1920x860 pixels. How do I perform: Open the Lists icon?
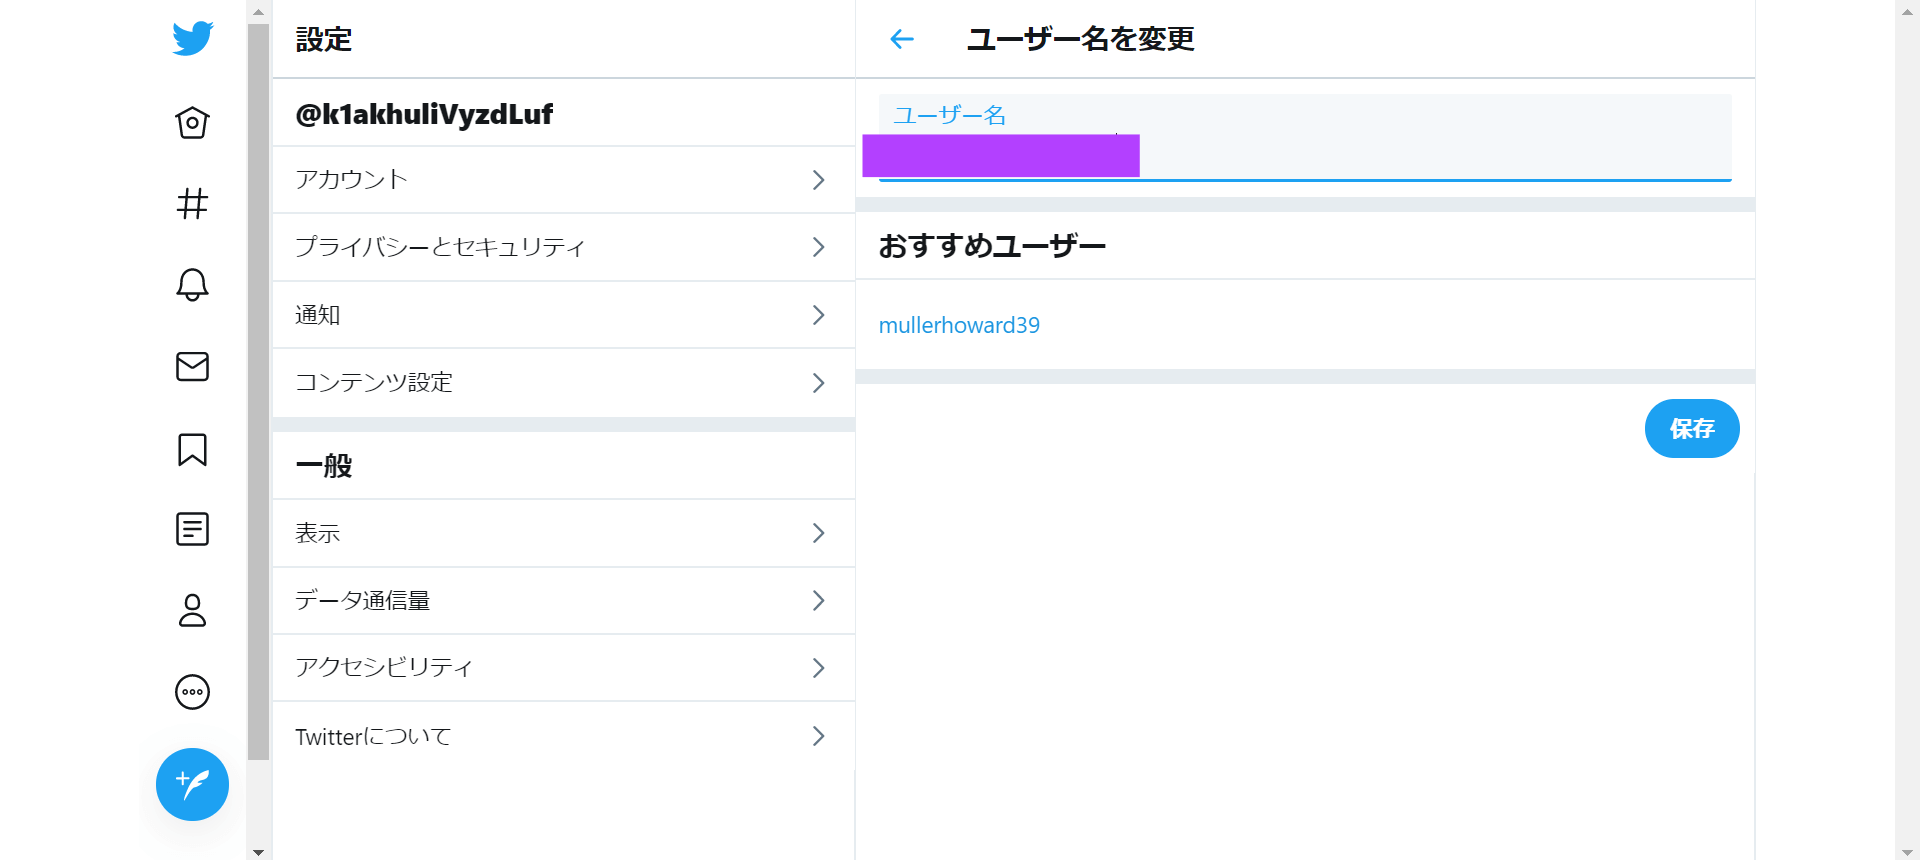[x=192, y=529]
